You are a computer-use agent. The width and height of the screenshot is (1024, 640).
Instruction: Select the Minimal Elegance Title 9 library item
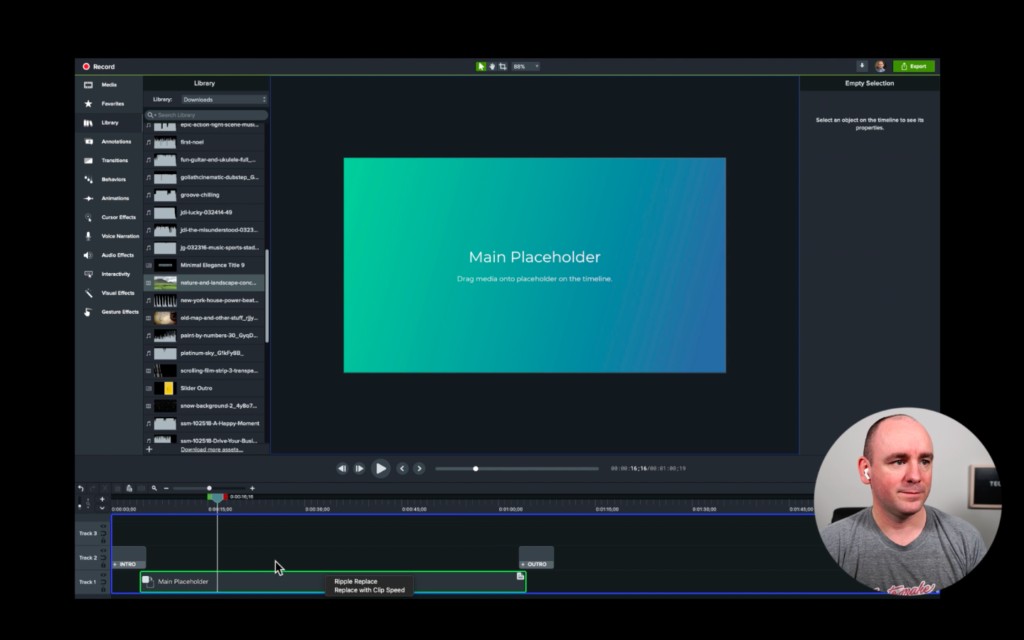point(207,265)
